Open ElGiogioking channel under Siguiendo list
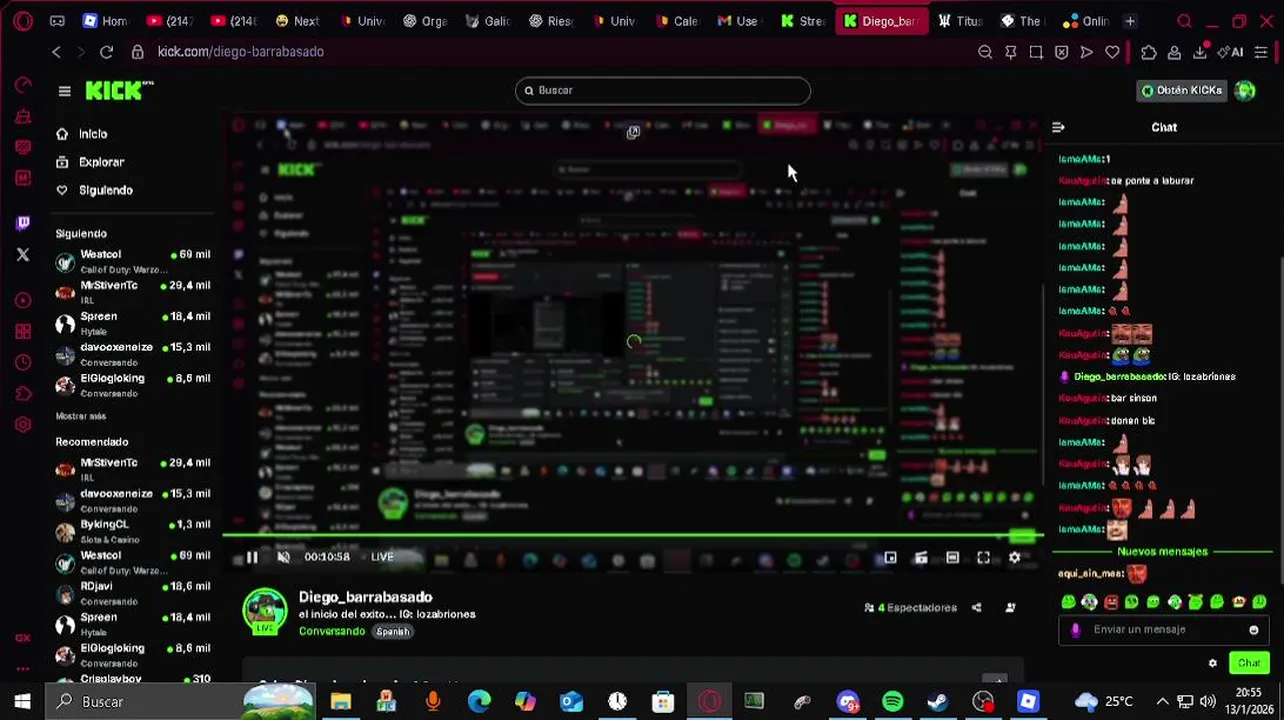 point(133,384)
